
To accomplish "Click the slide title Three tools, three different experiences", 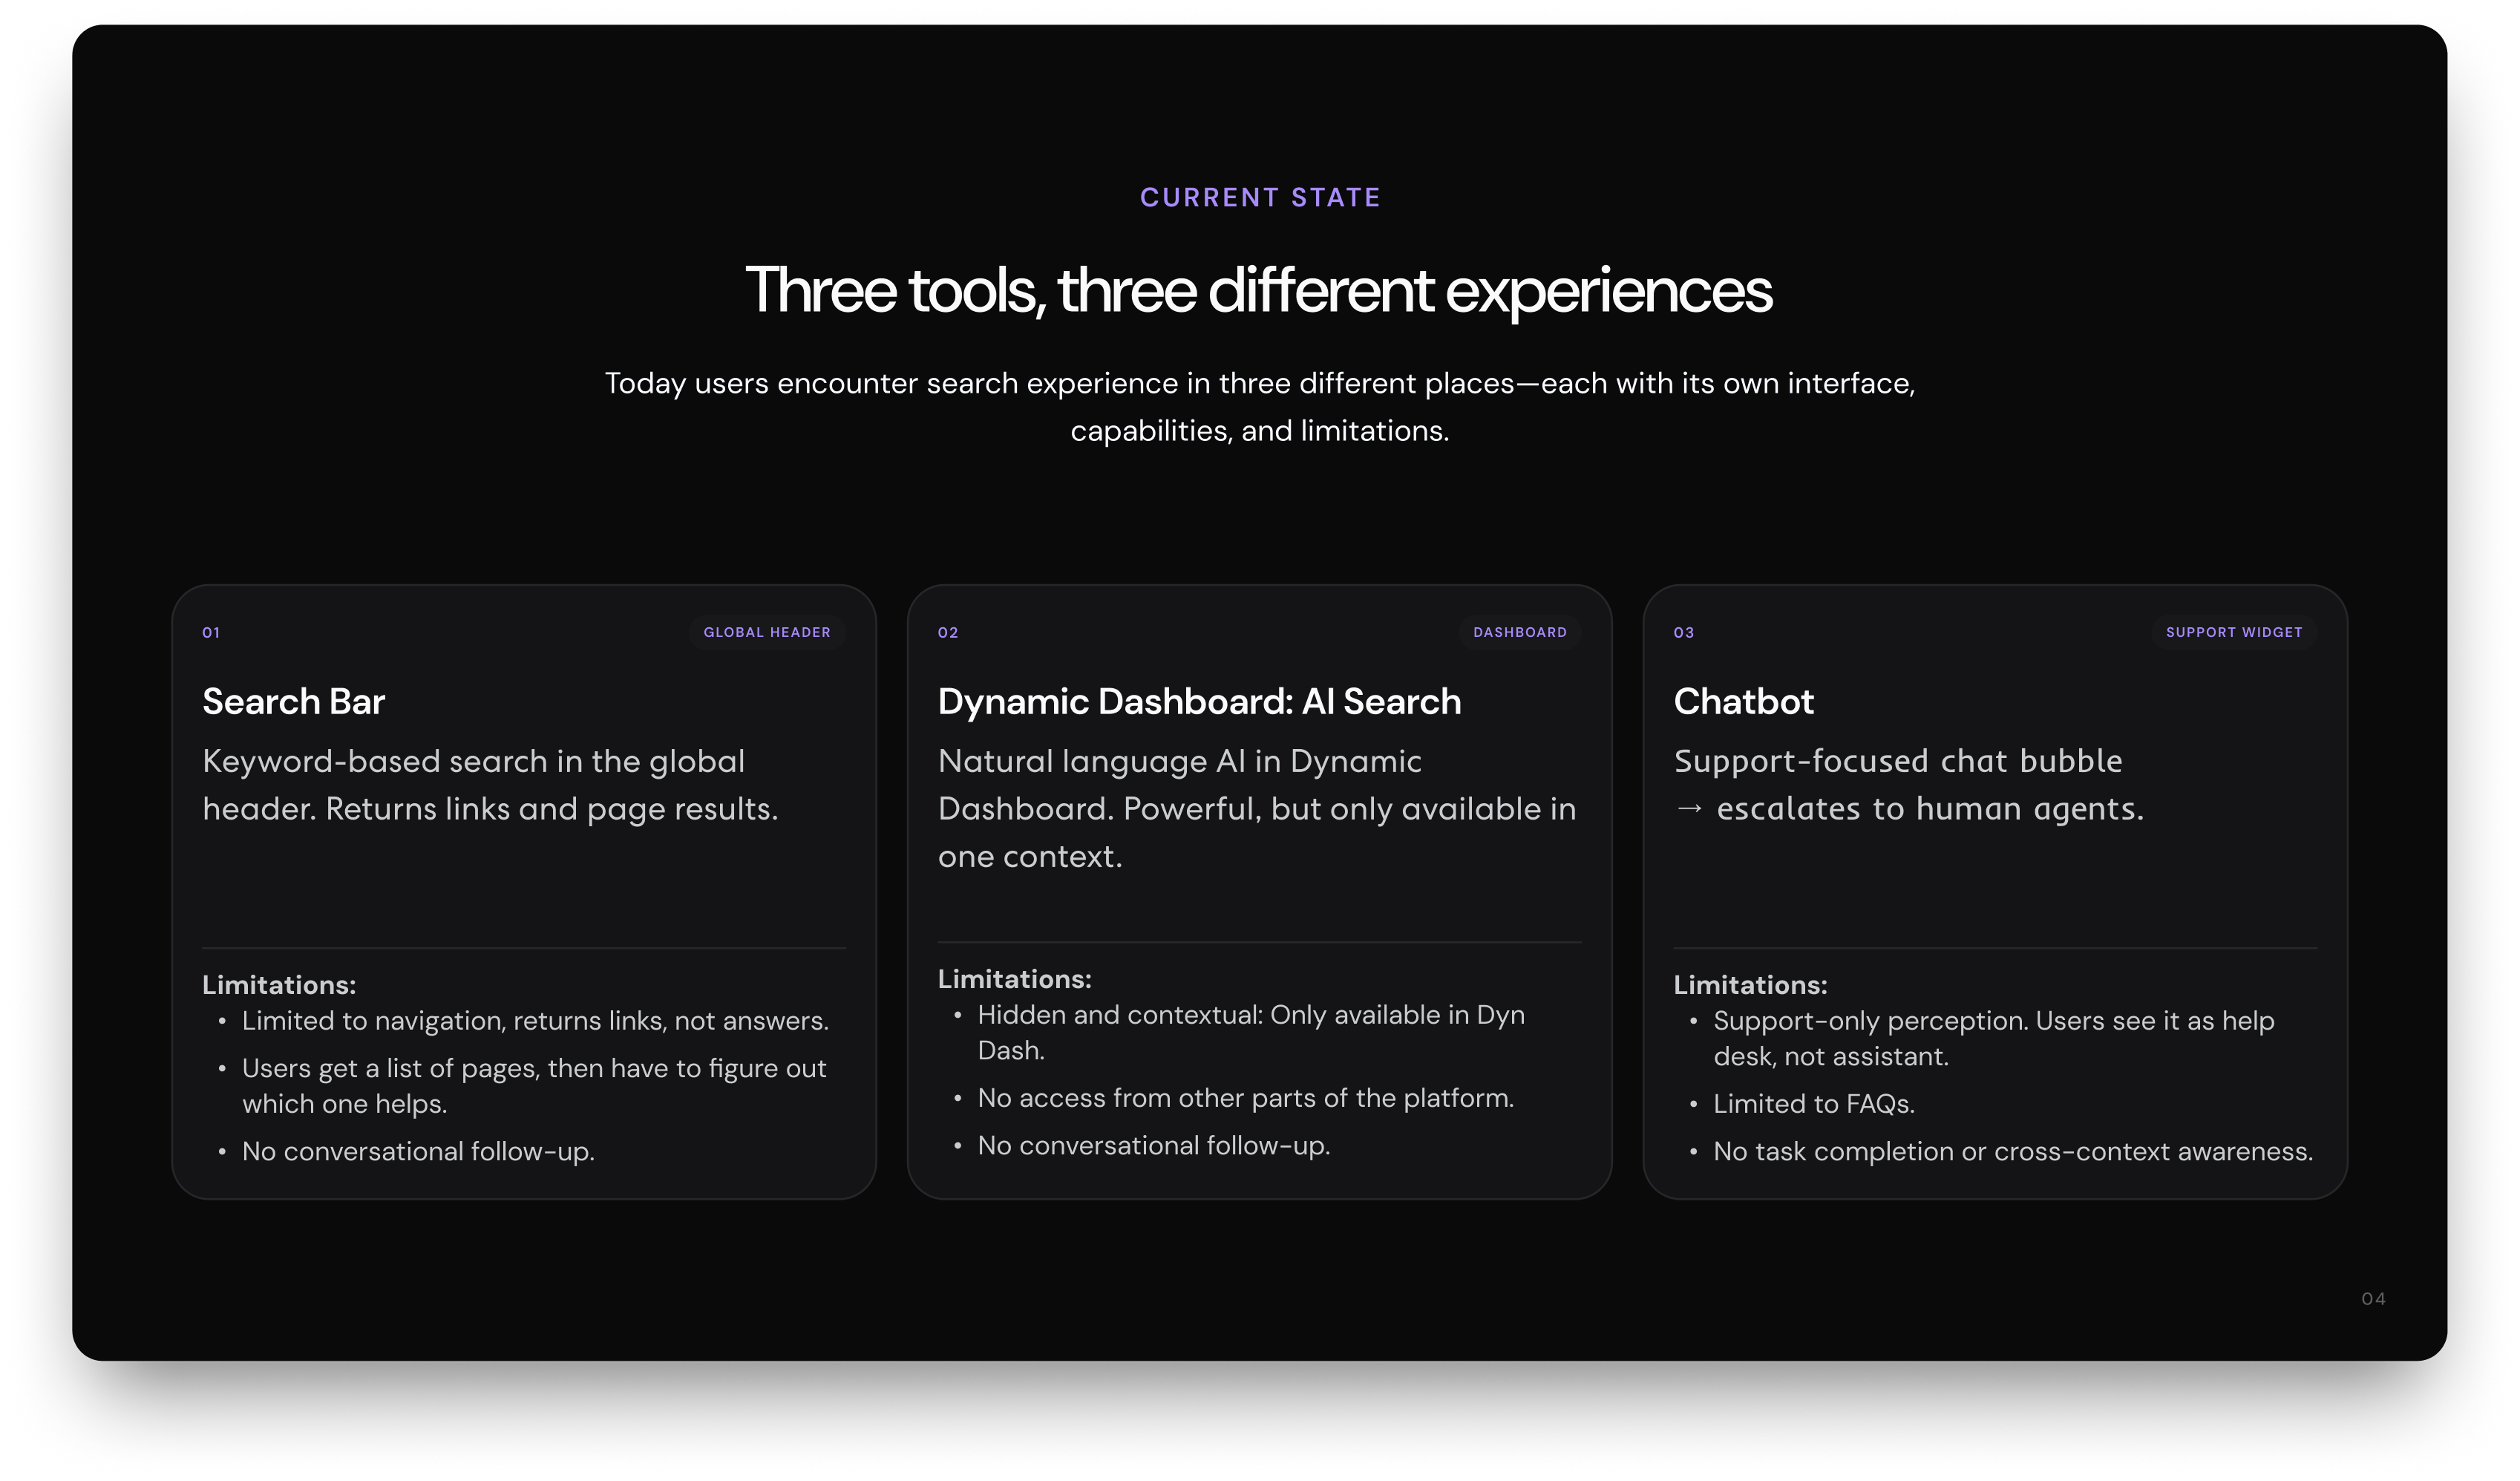I will (1260, 292).
